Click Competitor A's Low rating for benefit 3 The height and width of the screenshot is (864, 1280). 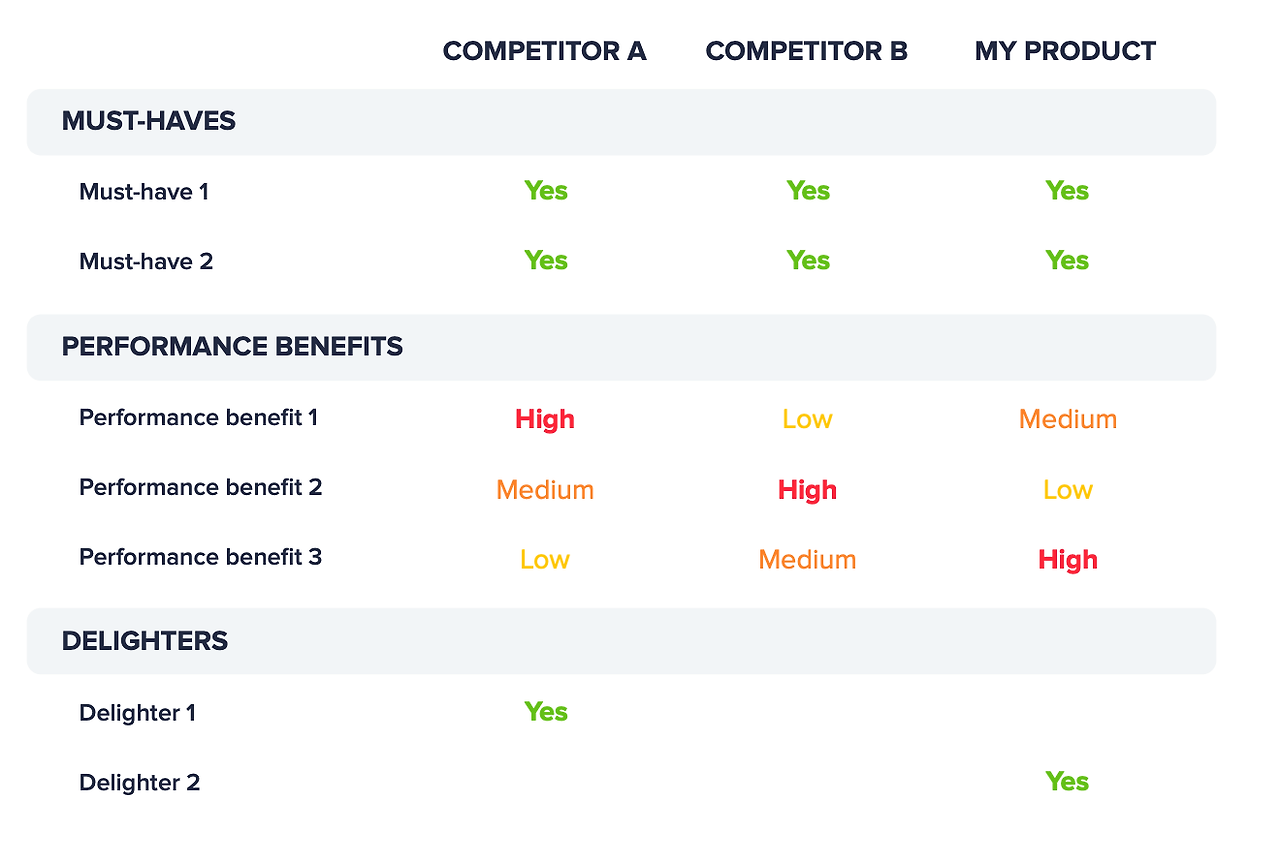545,560
